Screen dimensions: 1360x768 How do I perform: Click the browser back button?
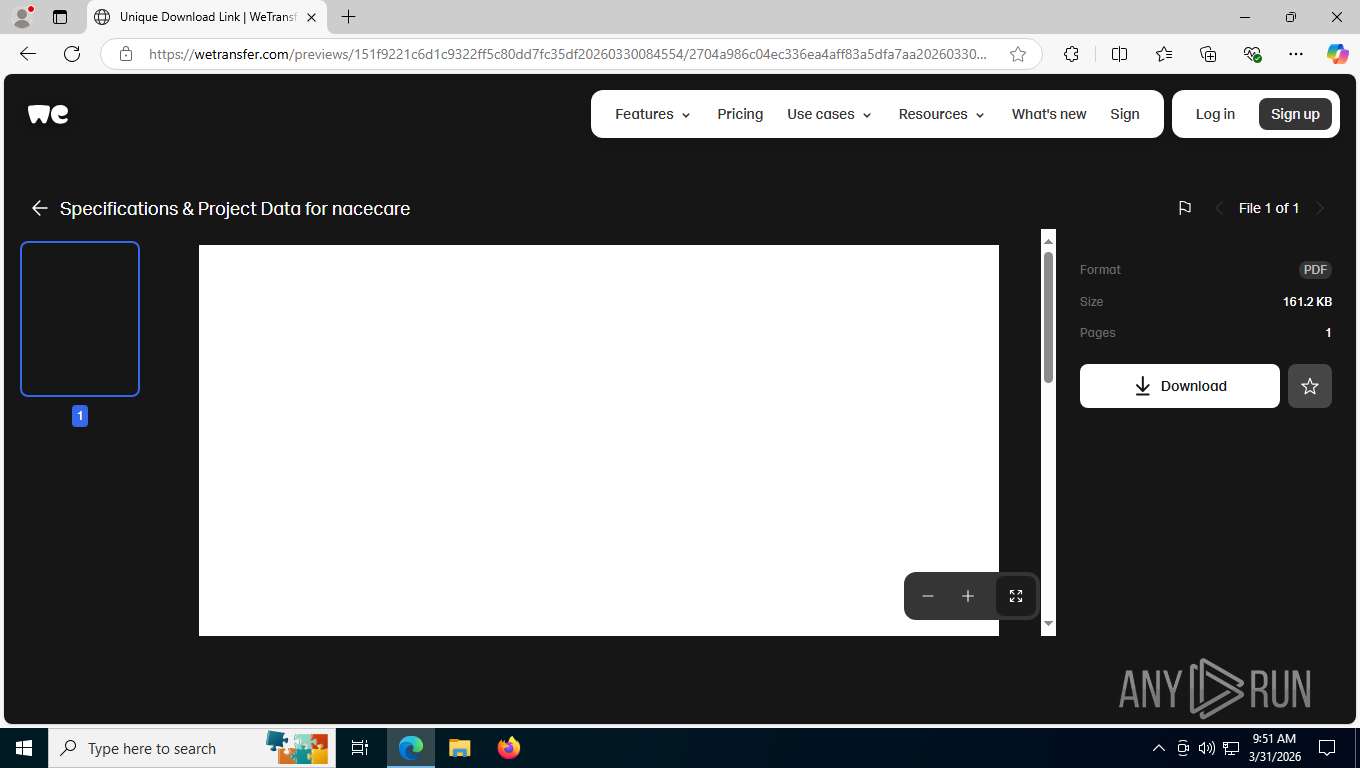(28, 54)
